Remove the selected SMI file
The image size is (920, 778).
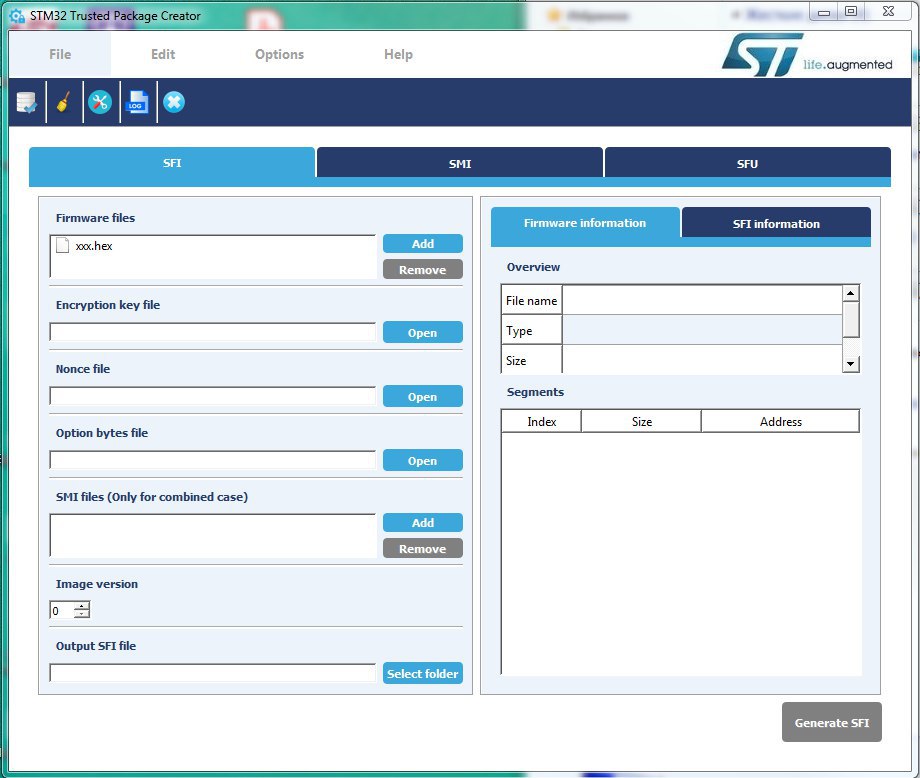point(422,548)
